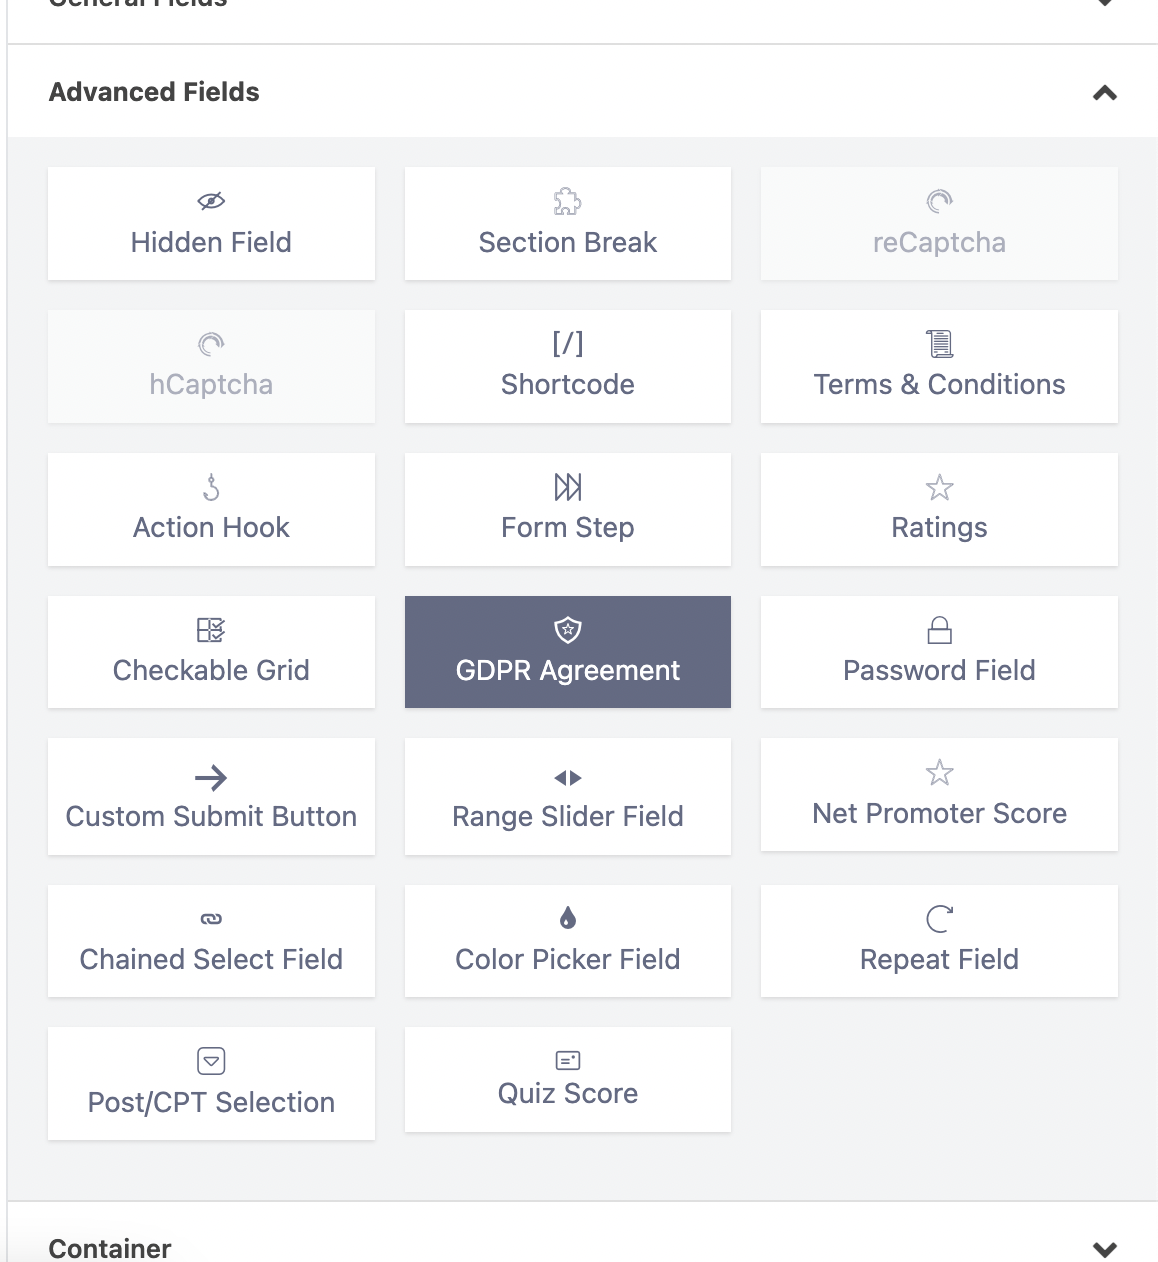
Task: Insert the Quiz Score field
Action: 567,1080
